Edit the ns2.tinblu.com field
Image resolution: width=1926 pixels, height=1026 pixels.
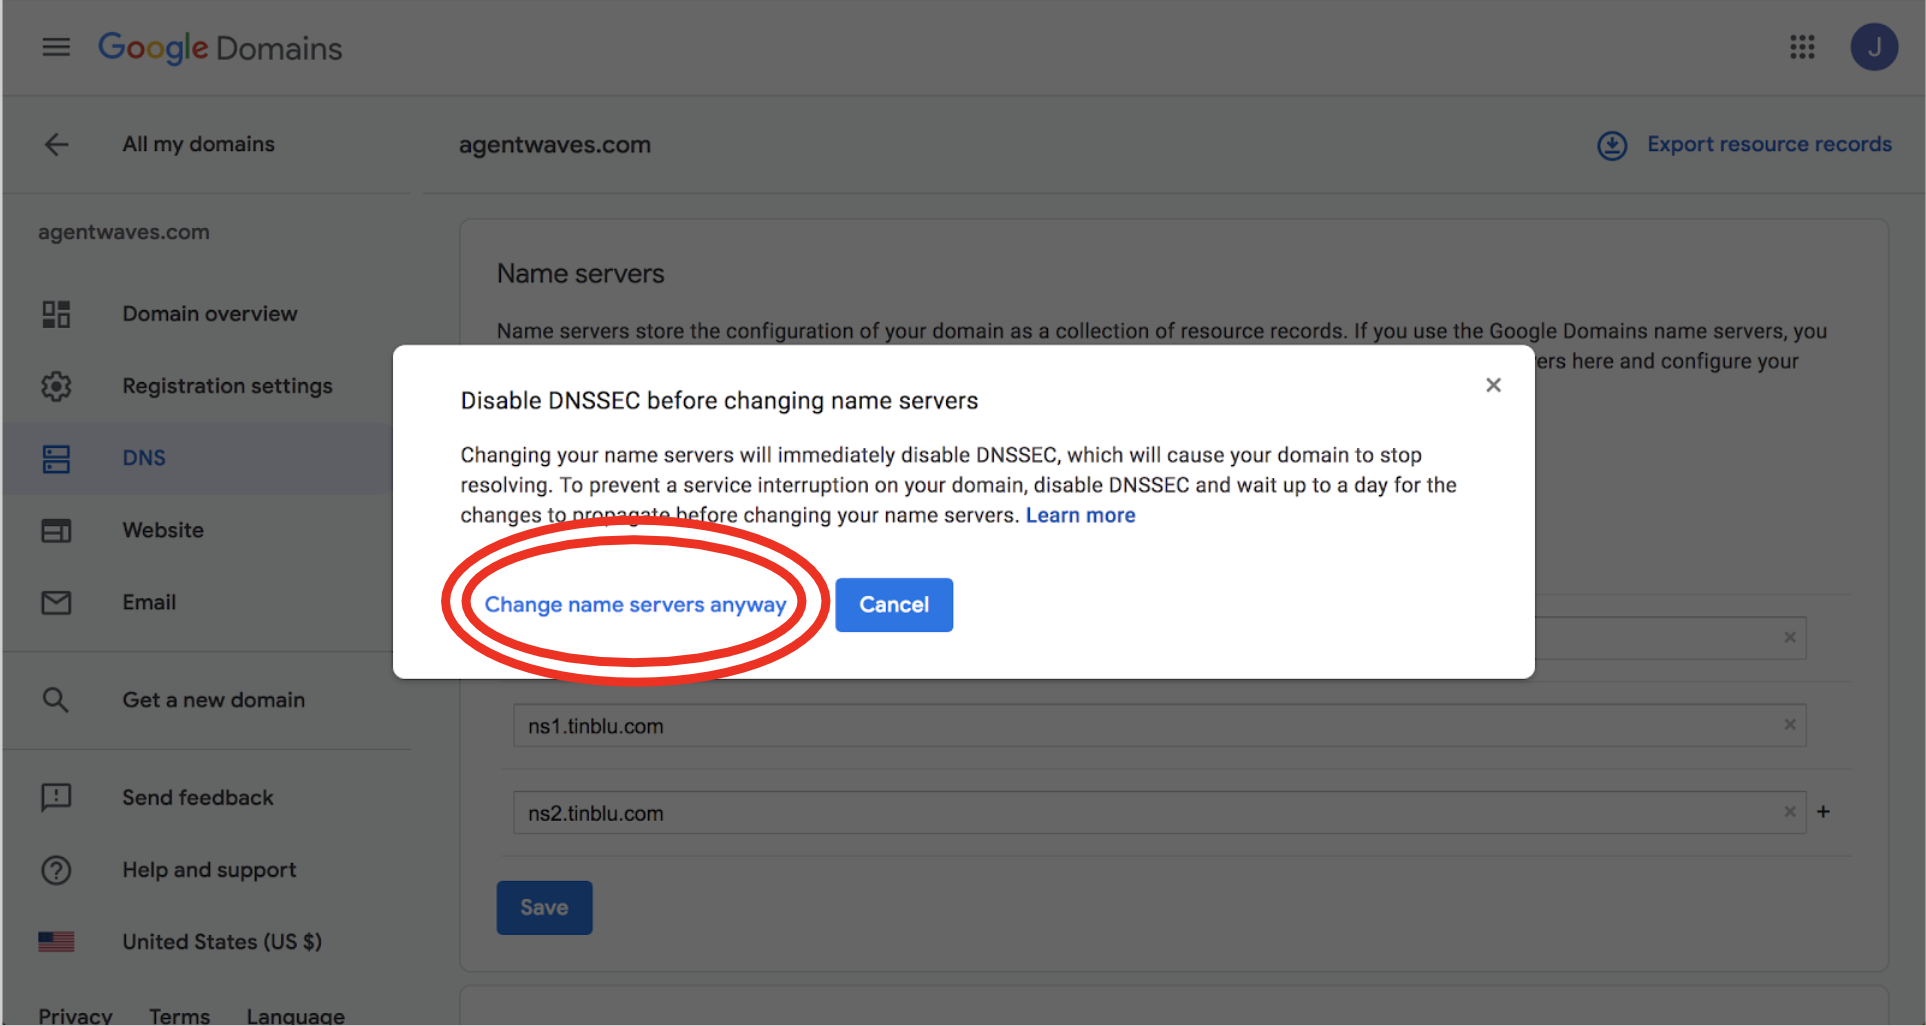coord(1159,813)
